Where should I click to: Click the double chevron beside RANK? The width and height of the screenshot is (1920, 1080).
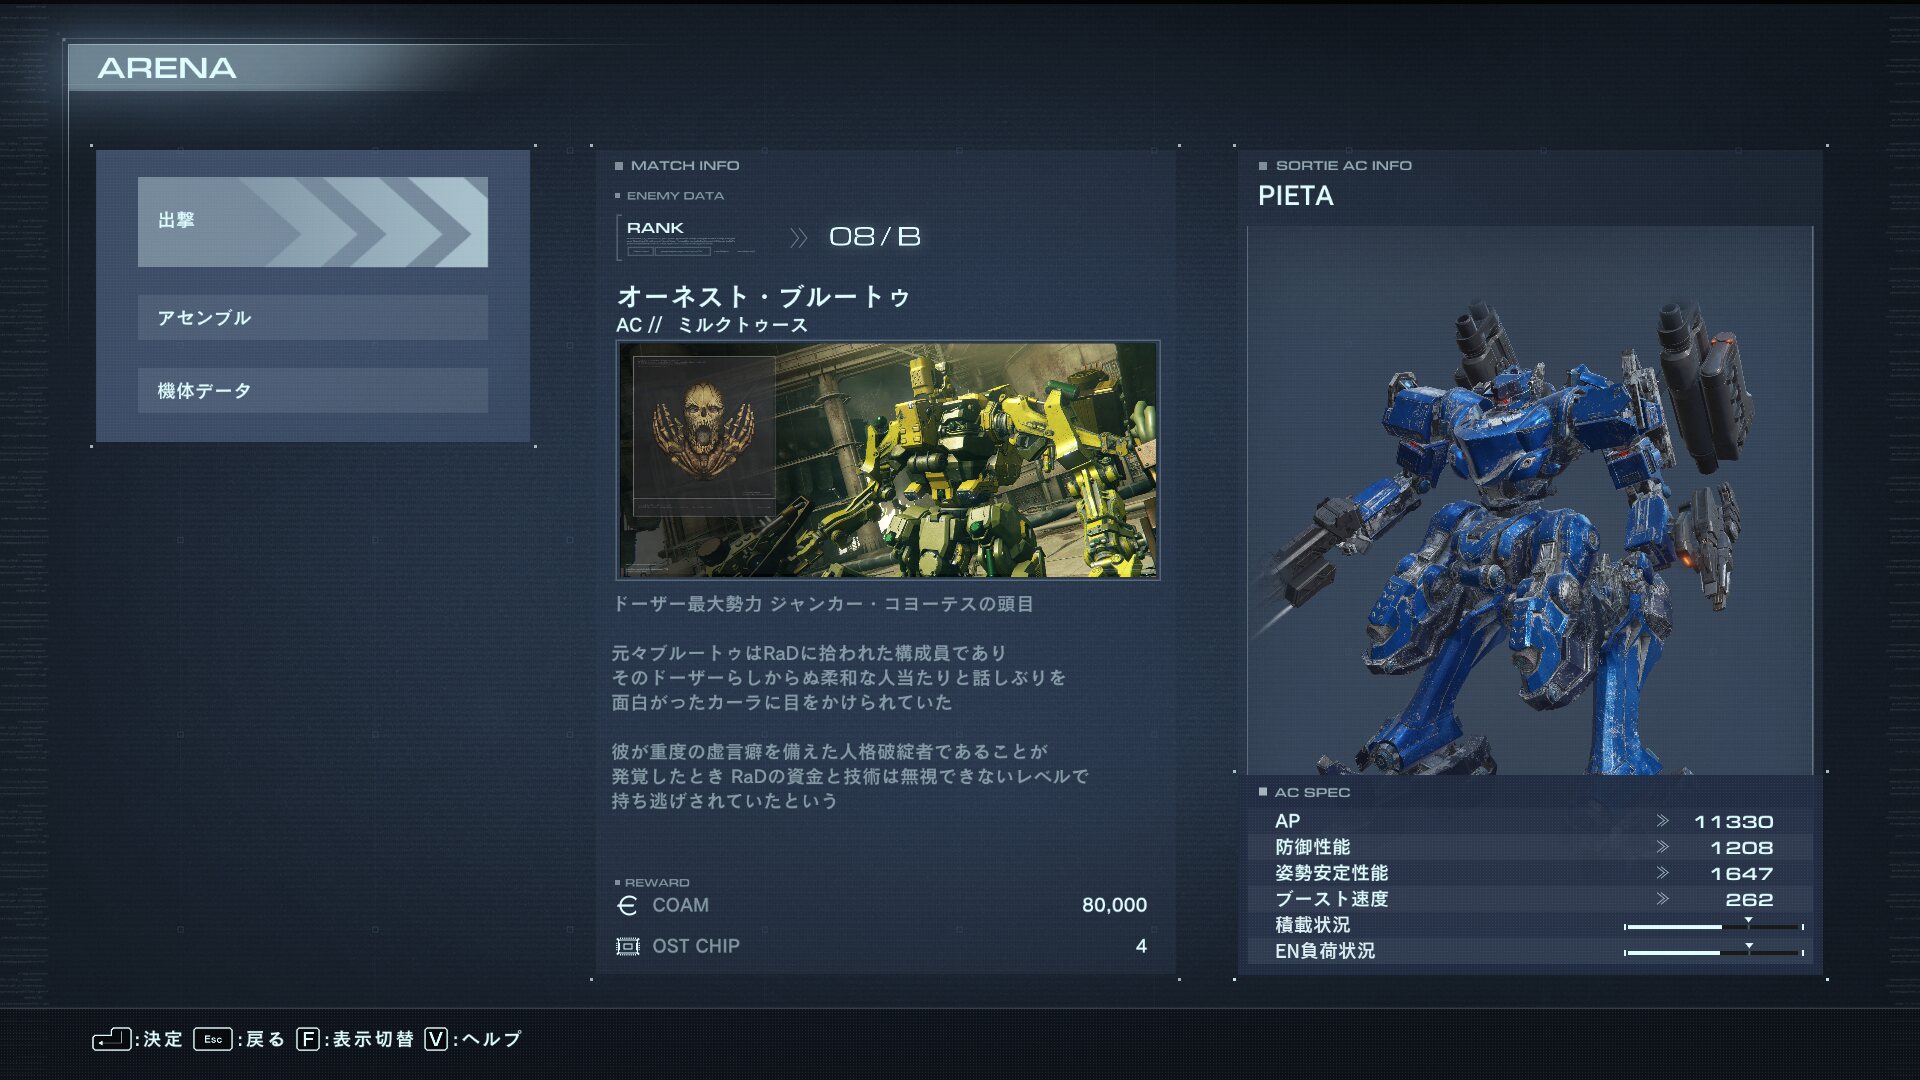coord(798,238)
